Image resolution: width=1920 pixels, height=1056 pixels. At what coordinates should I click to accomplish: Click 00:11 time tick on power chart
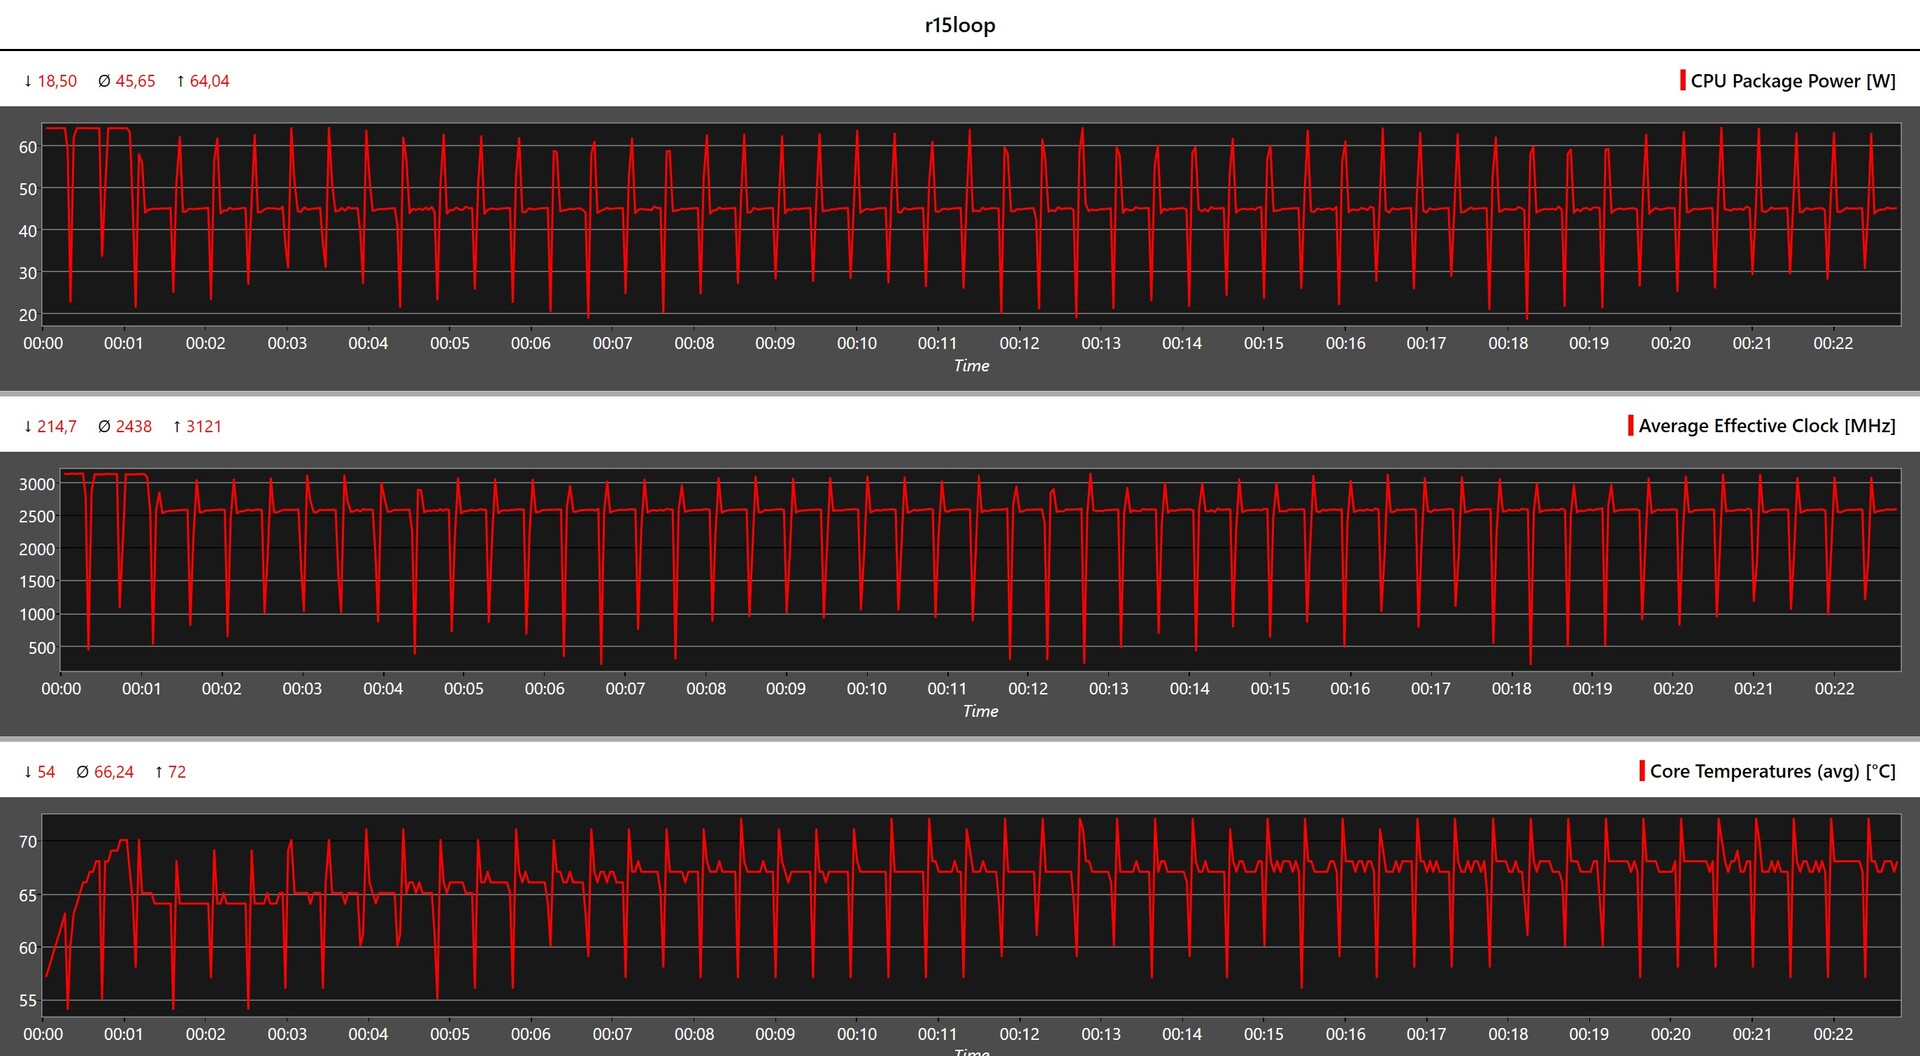click(x=937, y=343)
